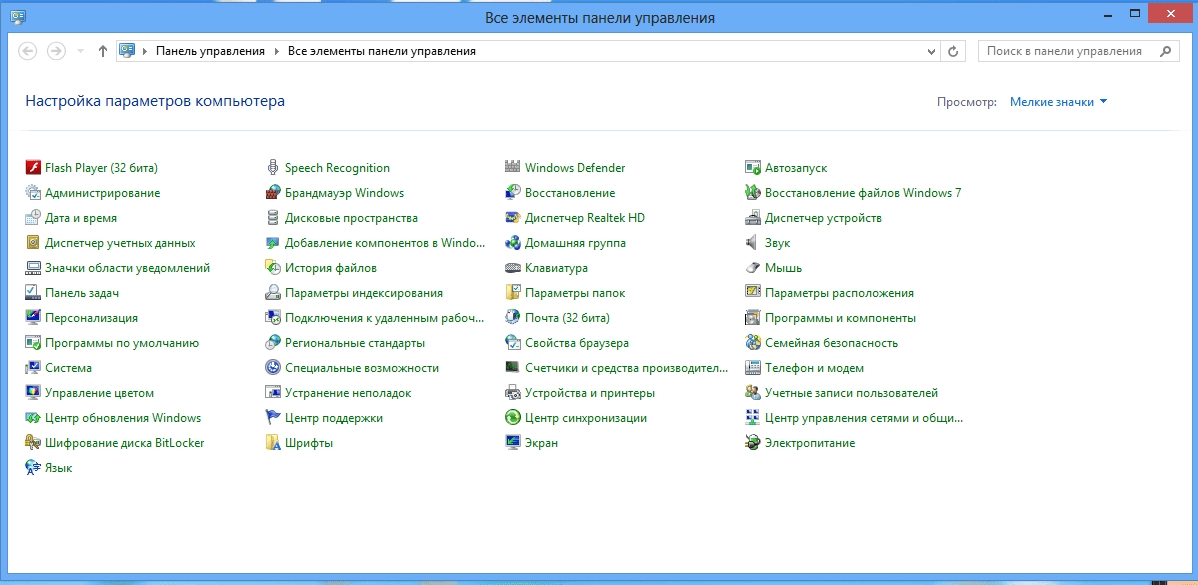Screen dimensions: 1198x585
Task: Click the Шифрование диска BitLocker icon
Action: (x=33, y=443)
